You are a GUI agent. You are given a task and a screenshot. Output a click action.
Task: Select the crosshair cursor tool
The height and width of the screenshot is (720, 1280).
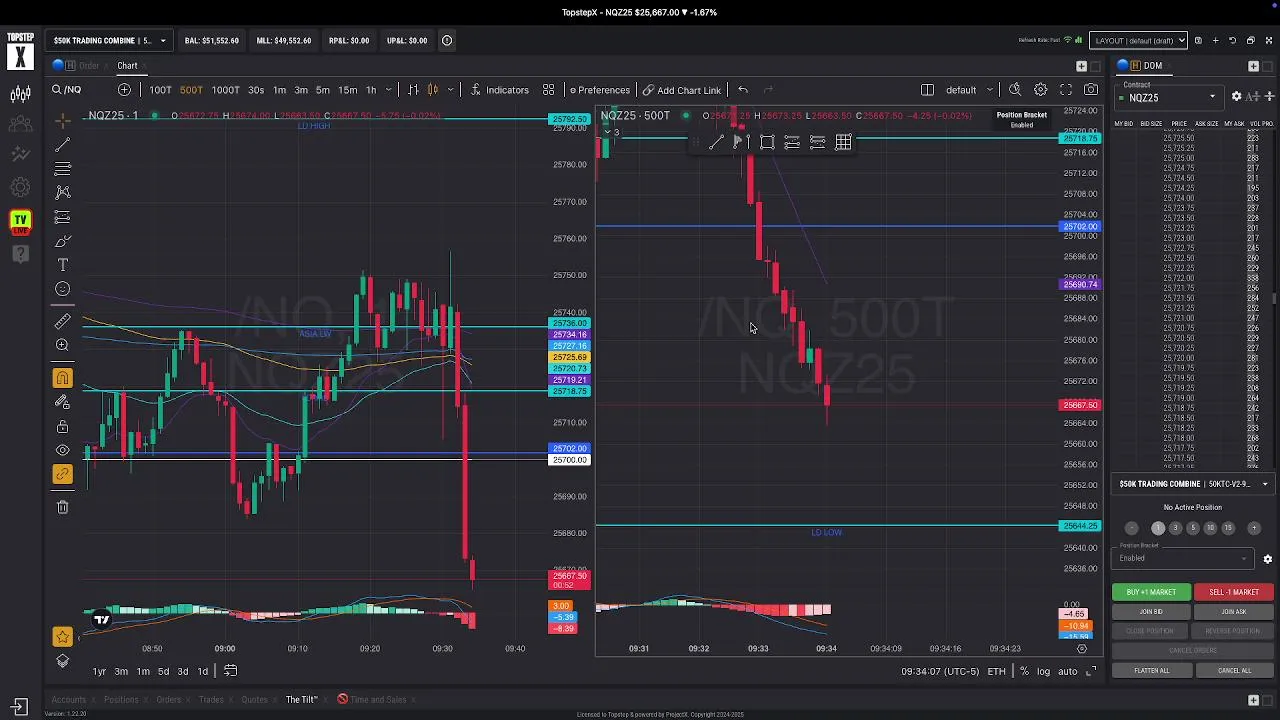pos(62,121)
